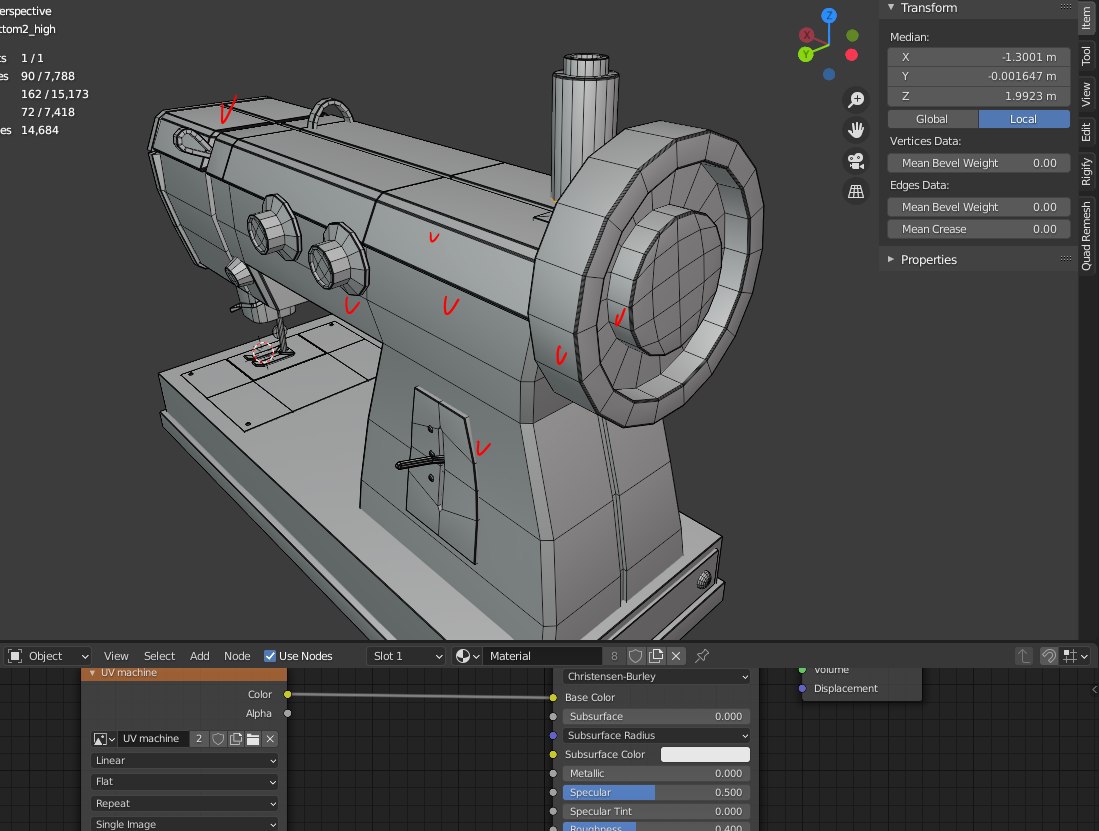Open the Object shader type dropdown

[x=48, y=656]
